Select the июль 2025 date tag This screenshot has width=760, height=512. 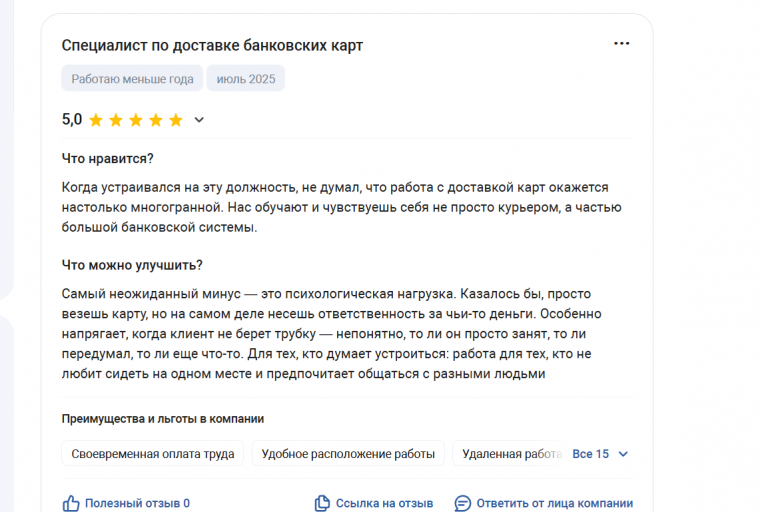pos(246,79)
